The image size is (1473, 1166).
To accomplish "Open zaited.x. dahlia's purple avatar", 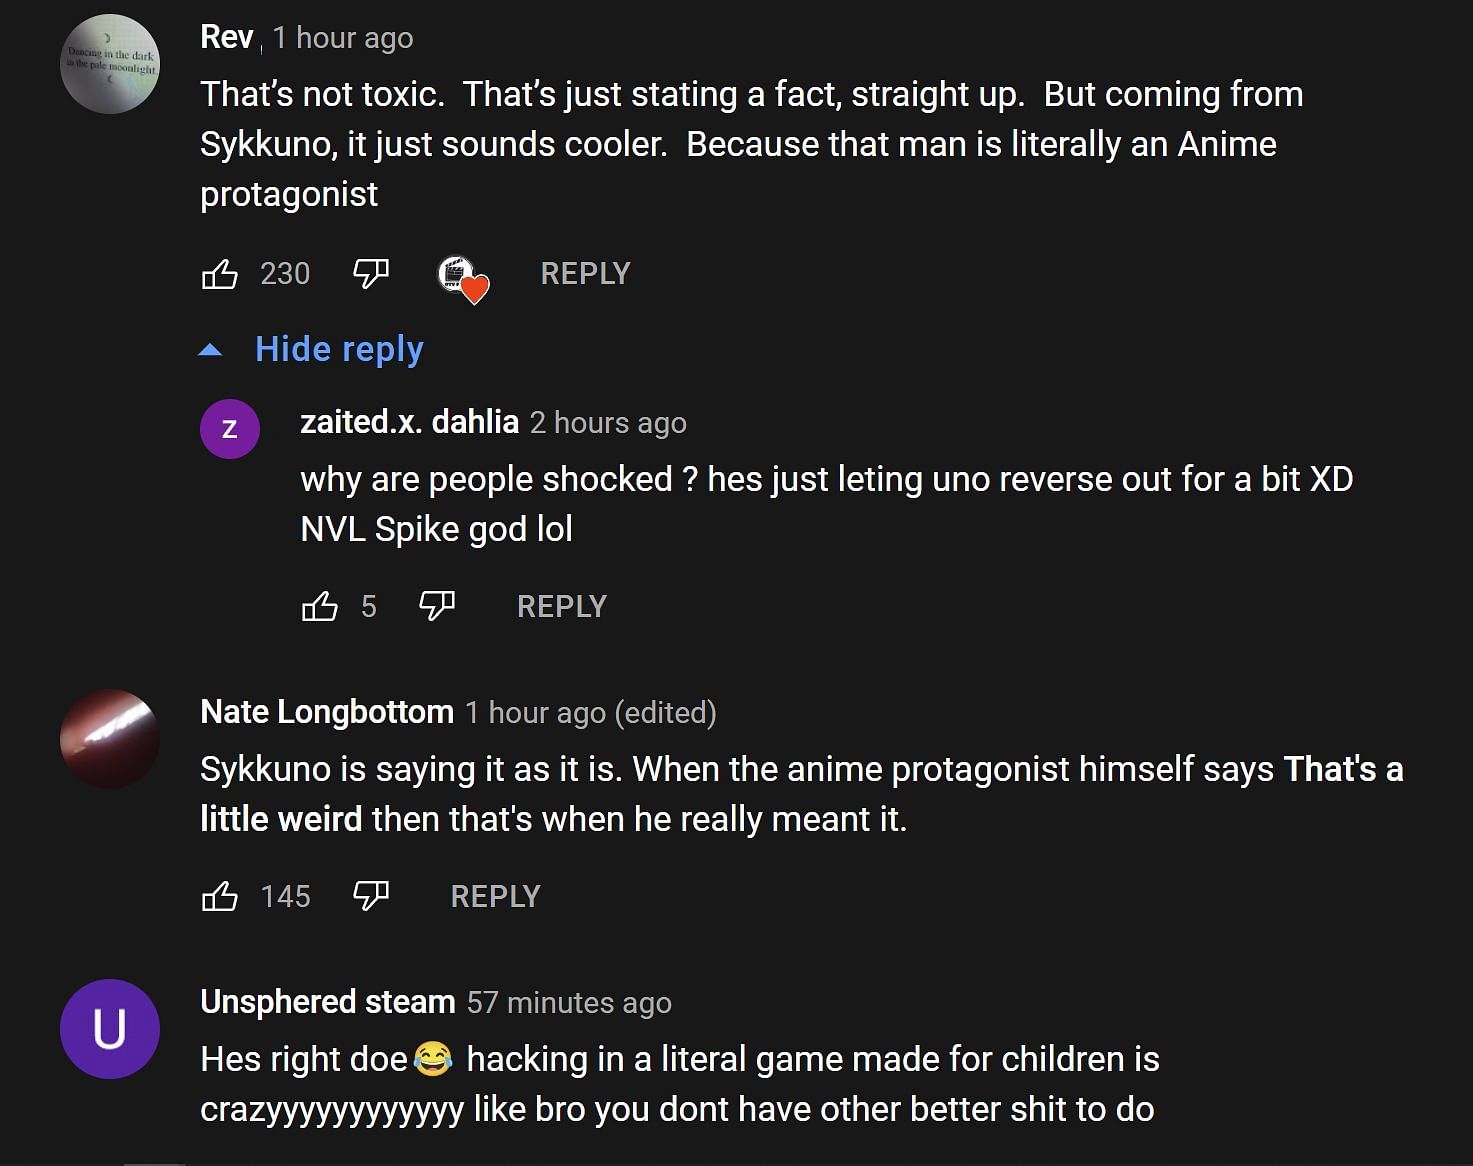I will pyautogui.click(x=230, y=429).
